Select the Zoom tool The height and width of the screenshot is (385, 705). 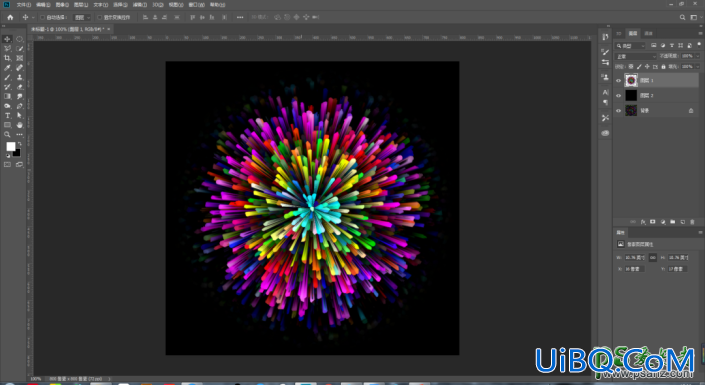pos(7,134)
